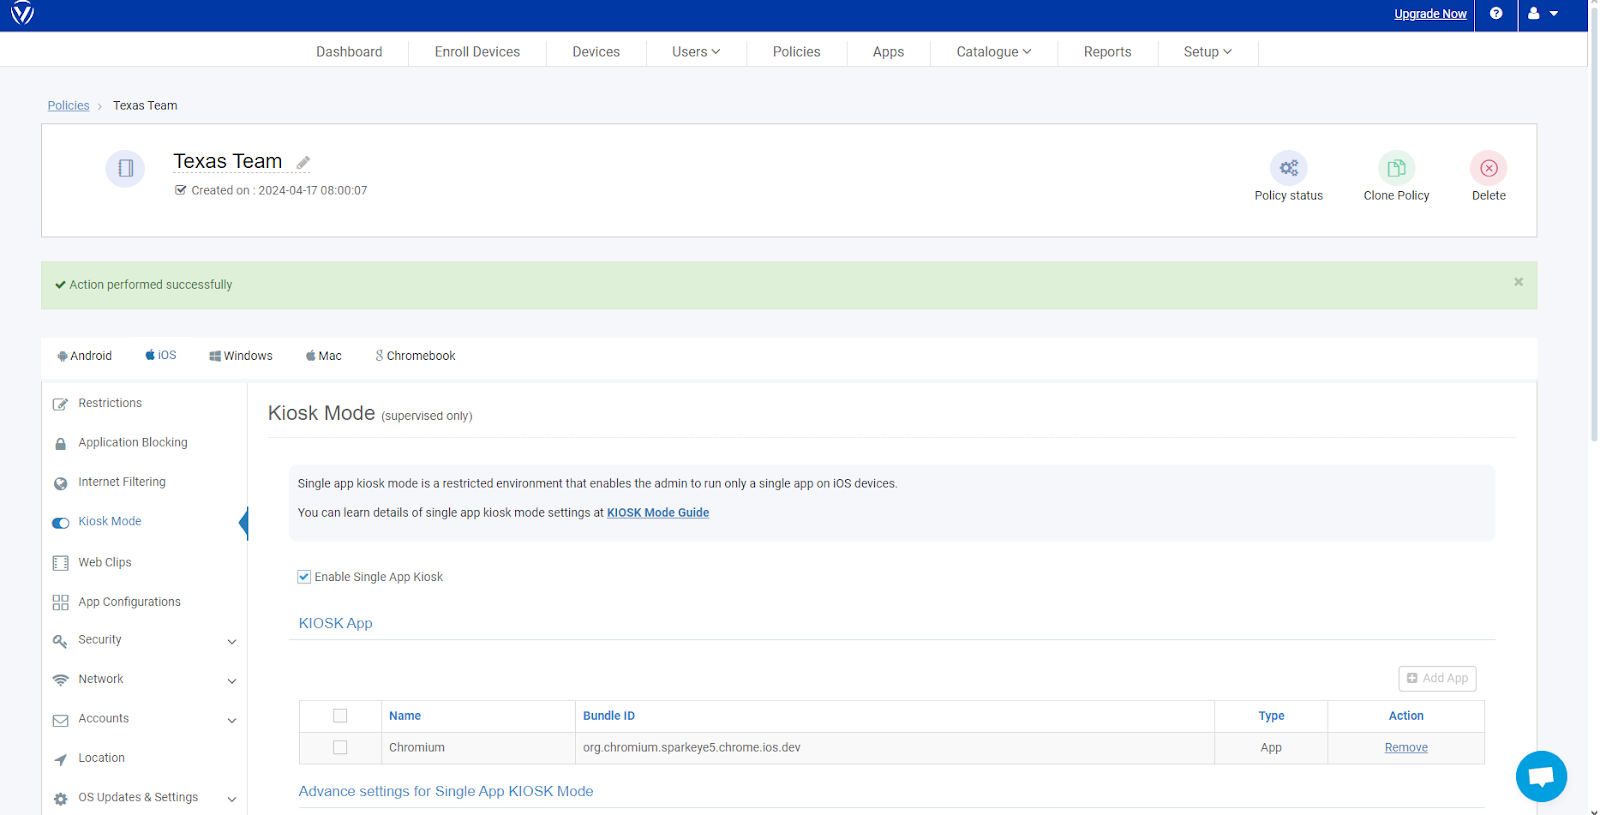The image size is (1600, 815).
Task: Expand the Setup dropdown menu
Action: point(1207,52)
